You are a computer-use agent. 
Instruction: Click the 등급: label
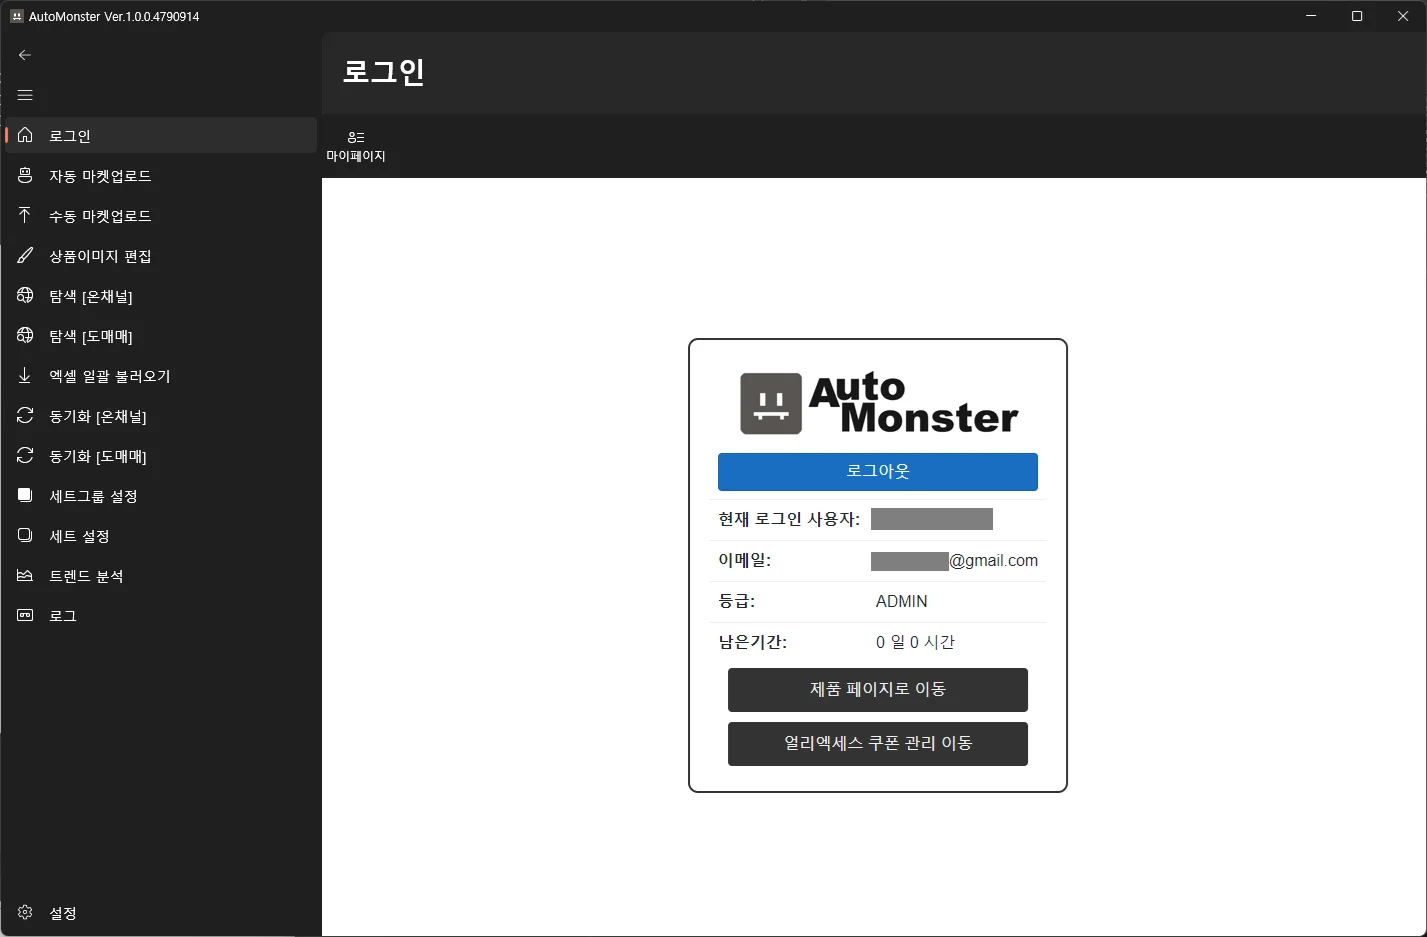(x=737, y=601)
